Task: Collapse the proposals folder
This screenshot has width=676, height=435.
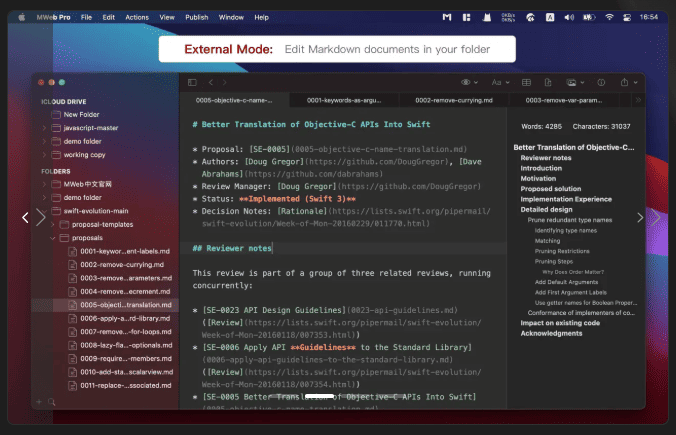Action: coord(53,238)
